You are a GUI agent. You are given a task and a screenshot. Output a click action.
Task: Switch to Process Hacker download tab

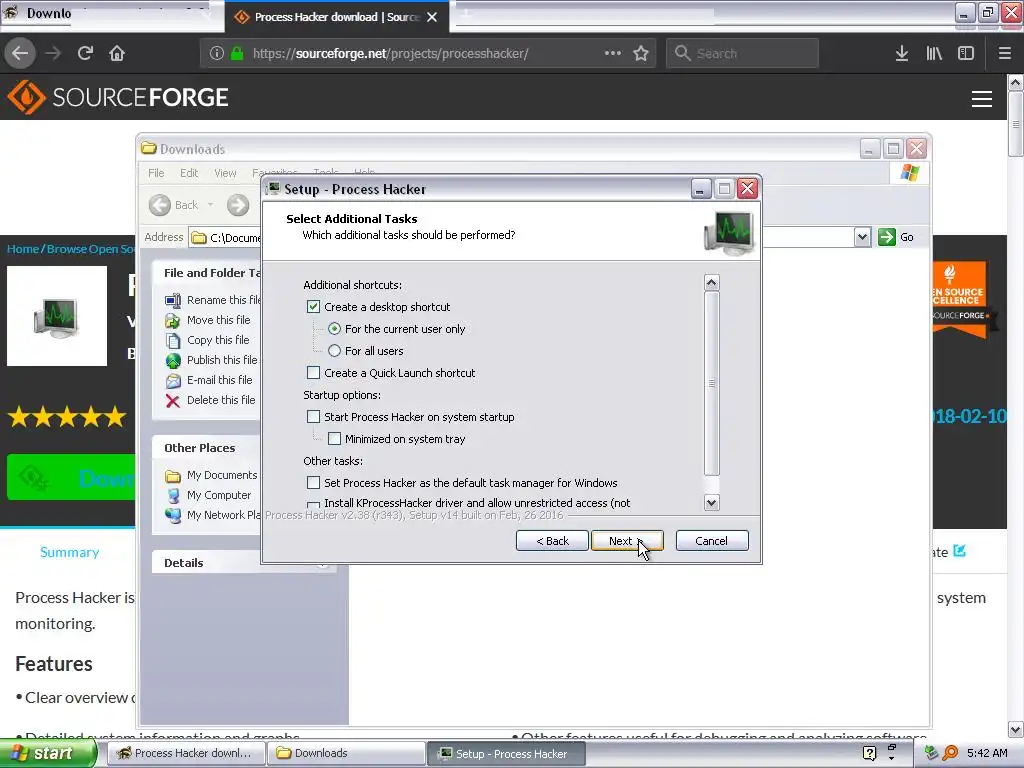pyautogui.click(x=336, y=17)
